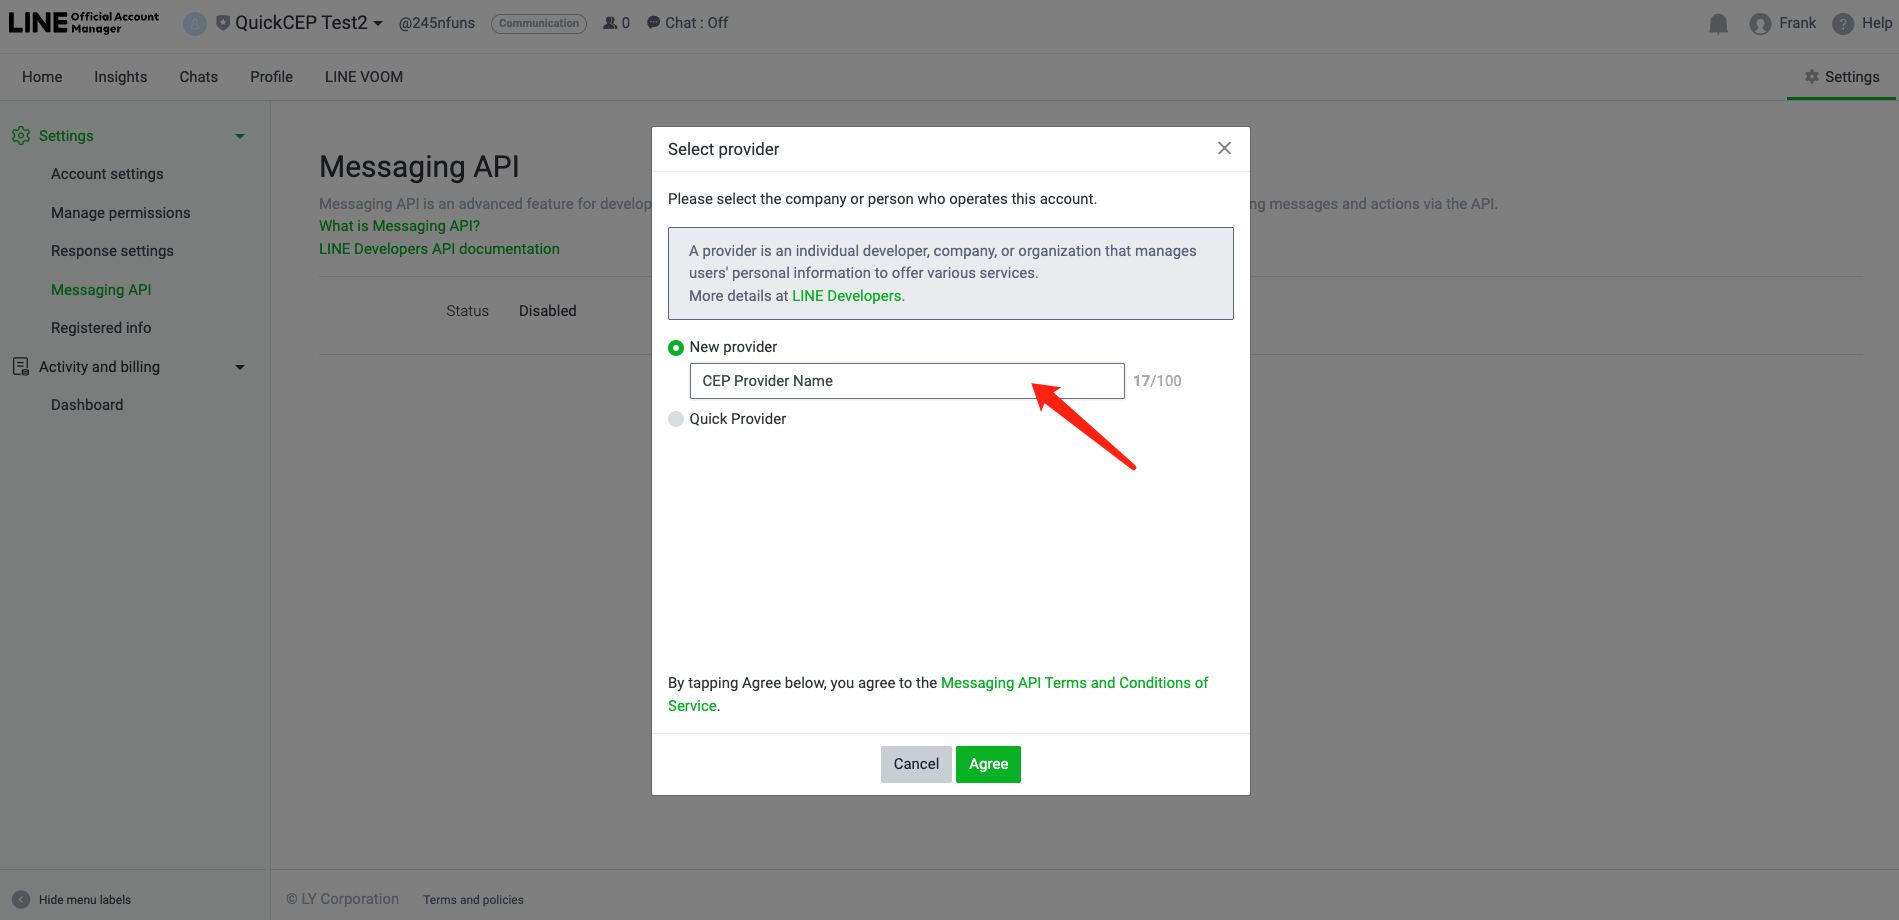Select the Quick Provider radio button
Viewport: 1899px width, 920px height.
tap(676, 419)
